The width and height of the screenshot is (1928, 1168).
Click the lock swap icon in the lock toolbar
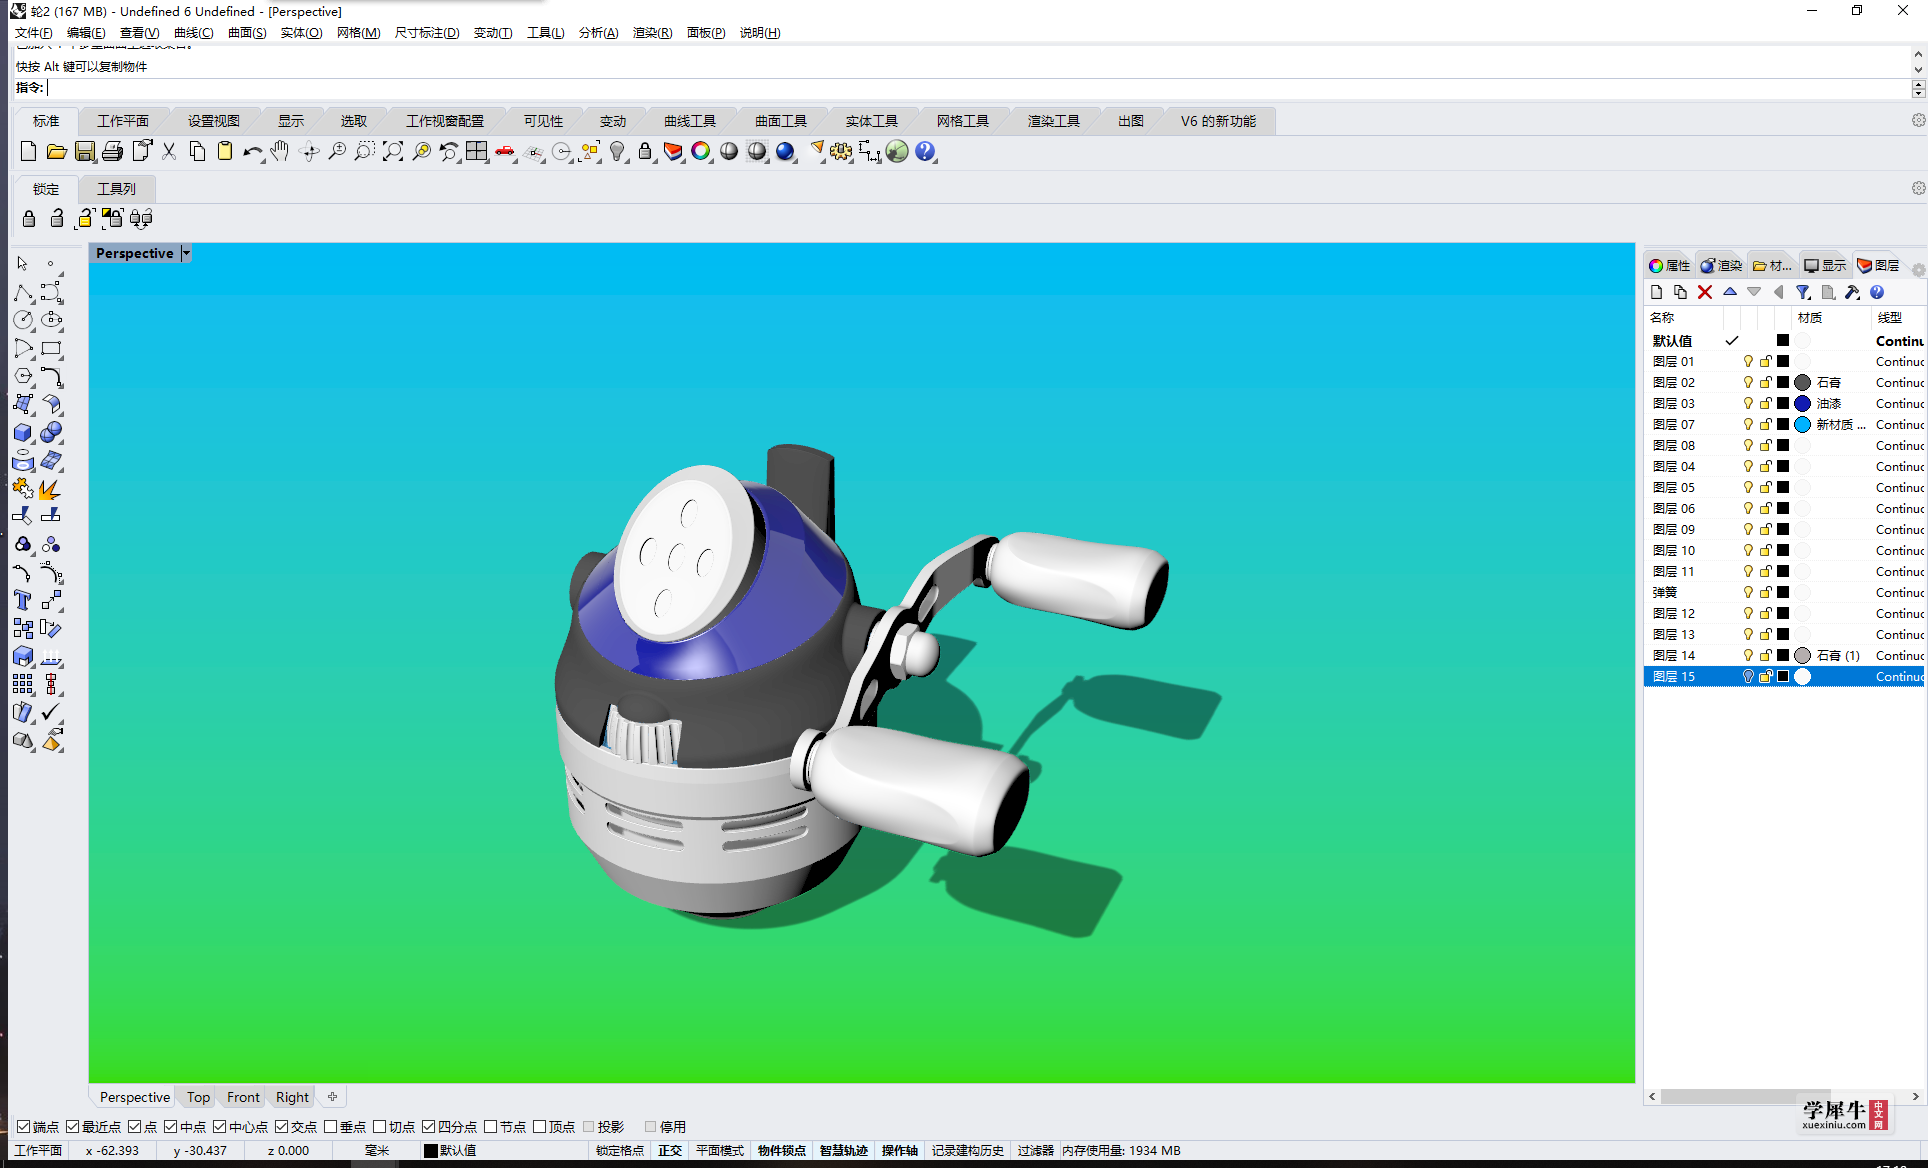[x=141, y=218]
